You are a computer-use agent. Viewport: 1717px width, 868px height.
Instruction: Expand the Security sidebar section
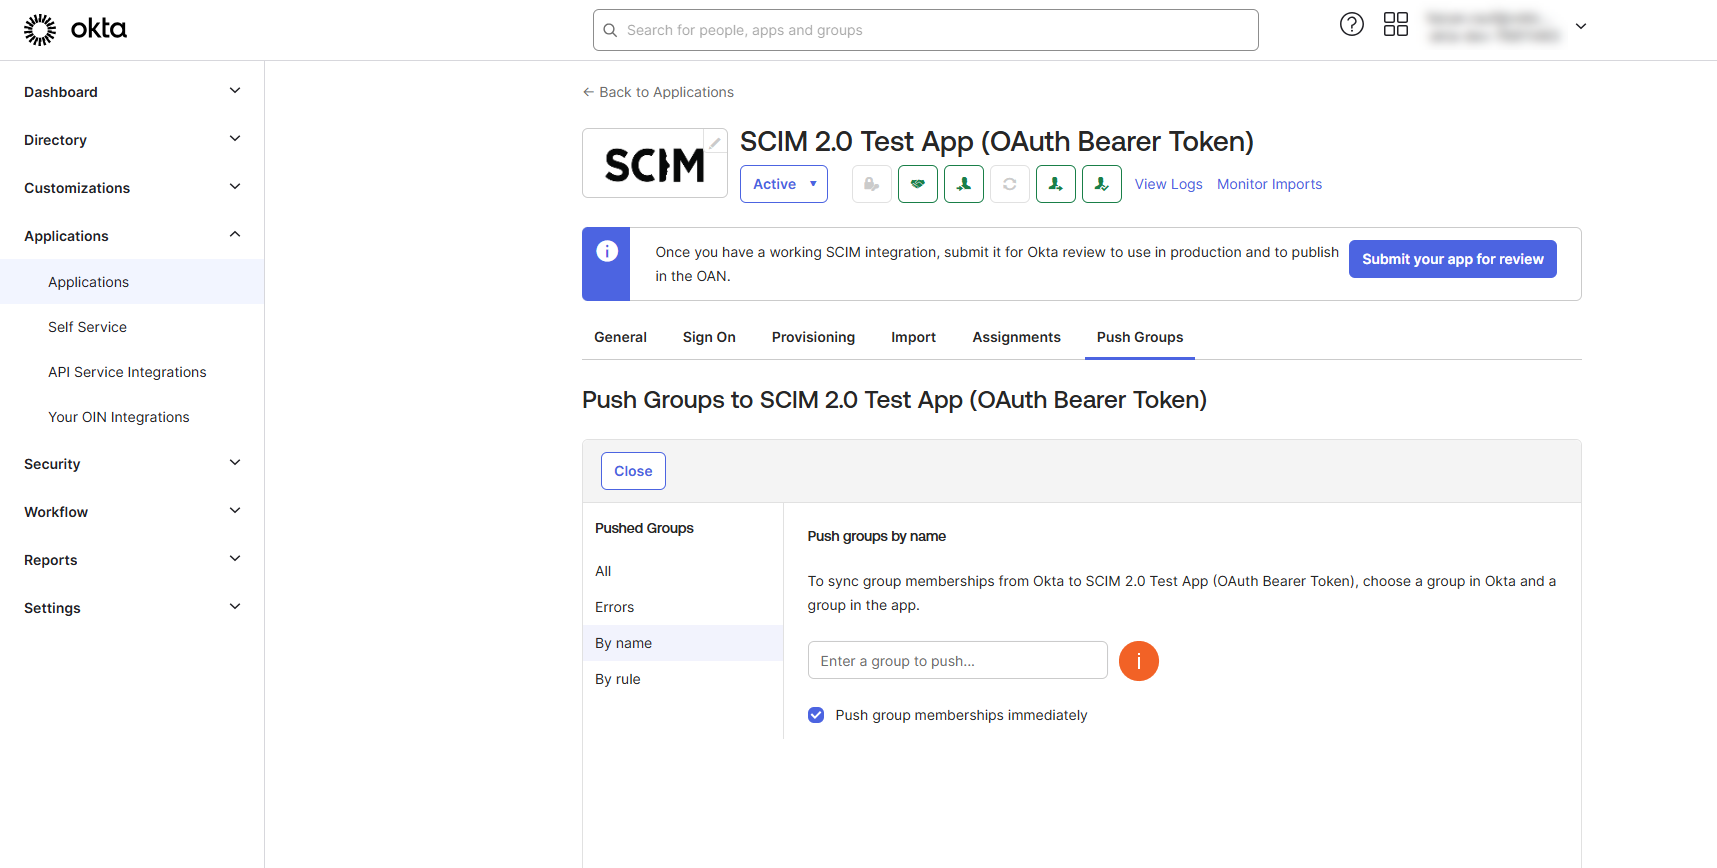click(x=132, y=464)
